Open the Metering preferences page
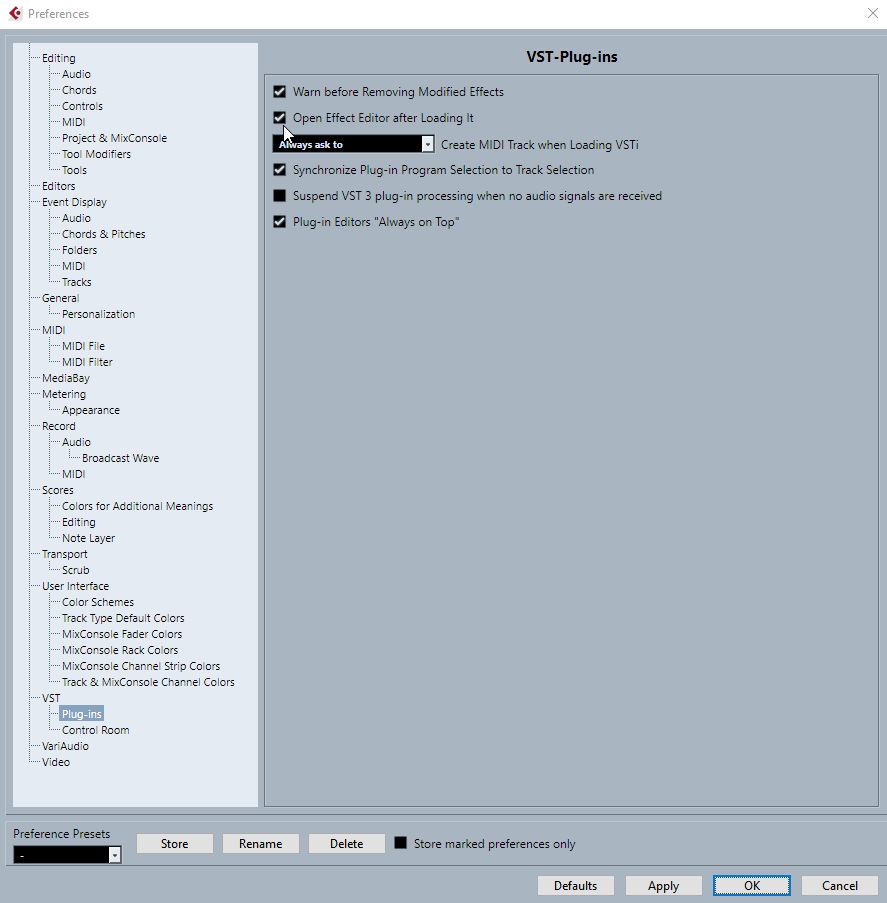The height and width of the screenshot is (903, 887). pyautogui.click(x=64, y=394)
